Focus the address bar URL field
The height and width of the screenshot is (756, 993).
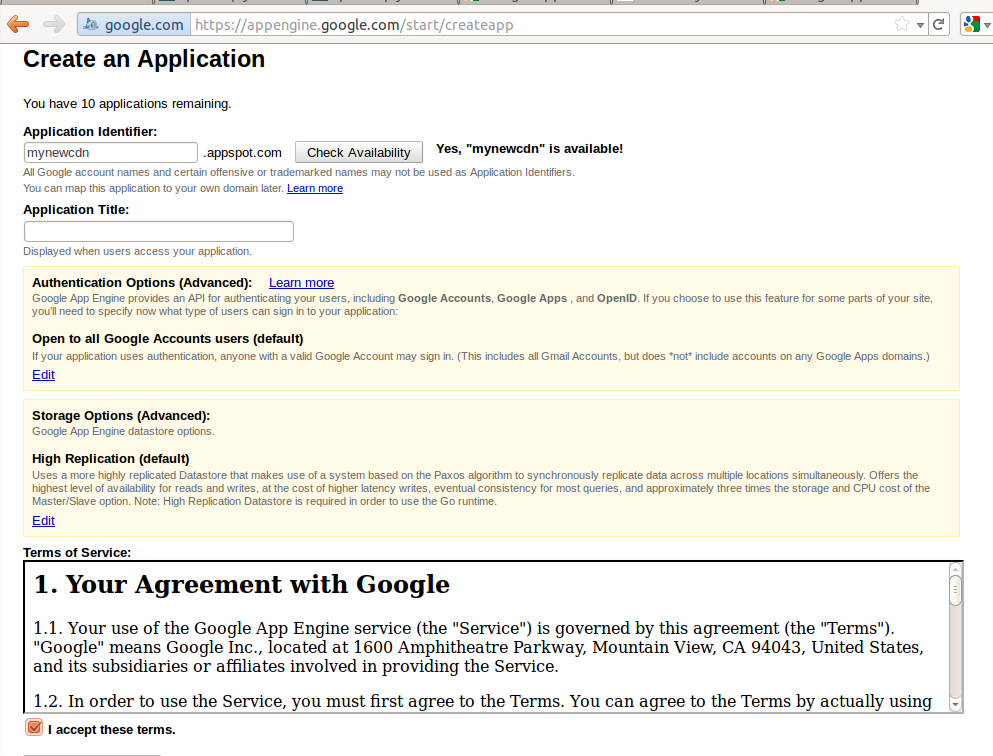pos(538,25)
